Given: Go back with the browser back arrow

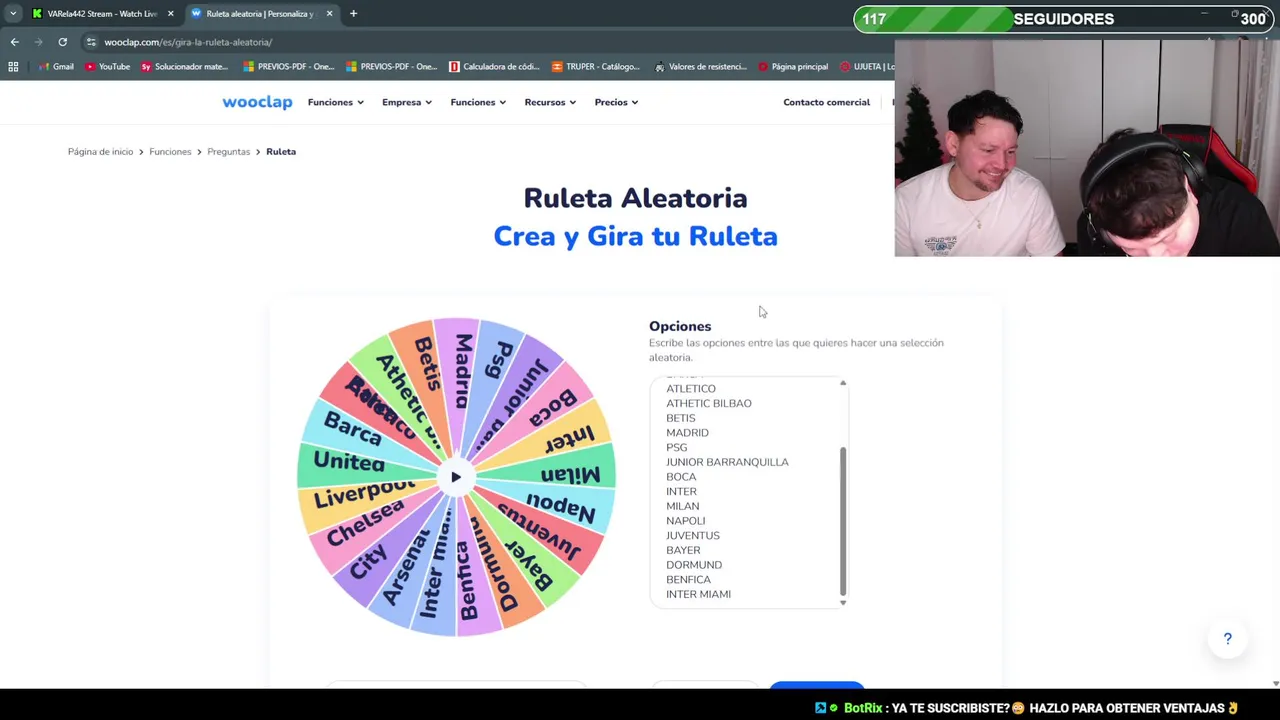Looking at the screenshot, I should point(14,42).
